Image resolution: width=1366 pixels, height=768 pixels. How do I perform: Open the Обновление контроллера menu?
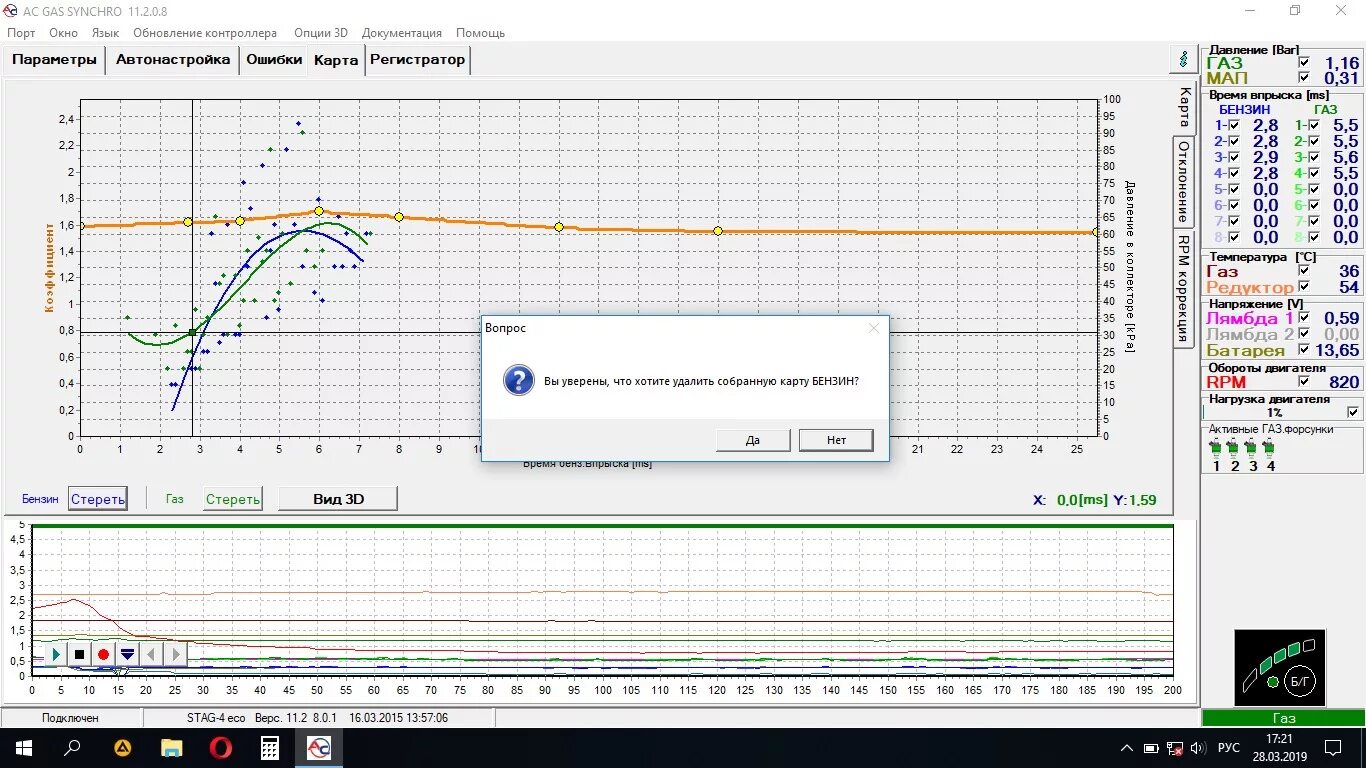click(205, 32)
